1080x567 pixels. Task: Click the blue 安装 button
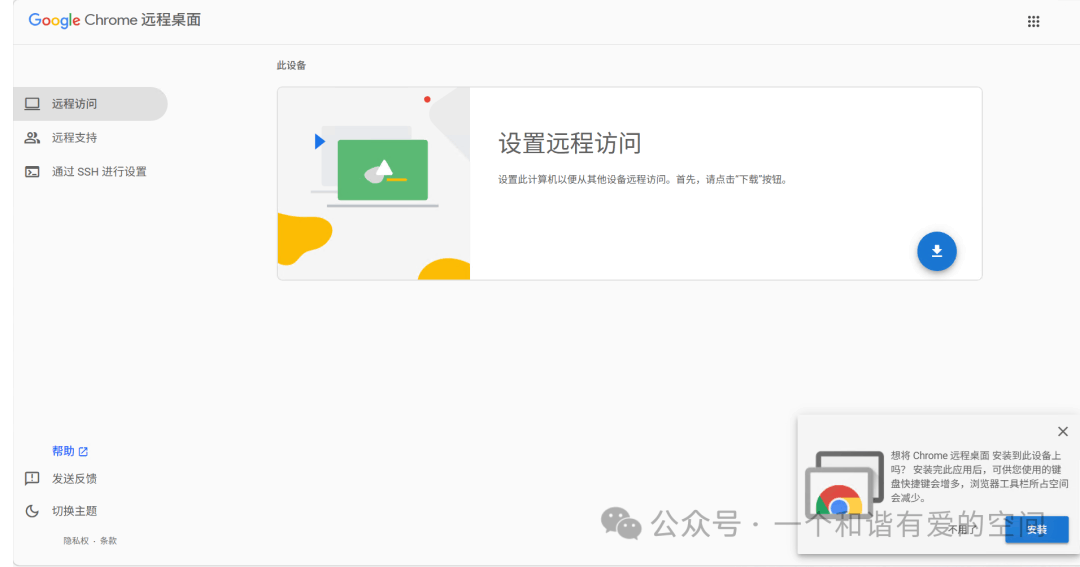pos(1037,529)
